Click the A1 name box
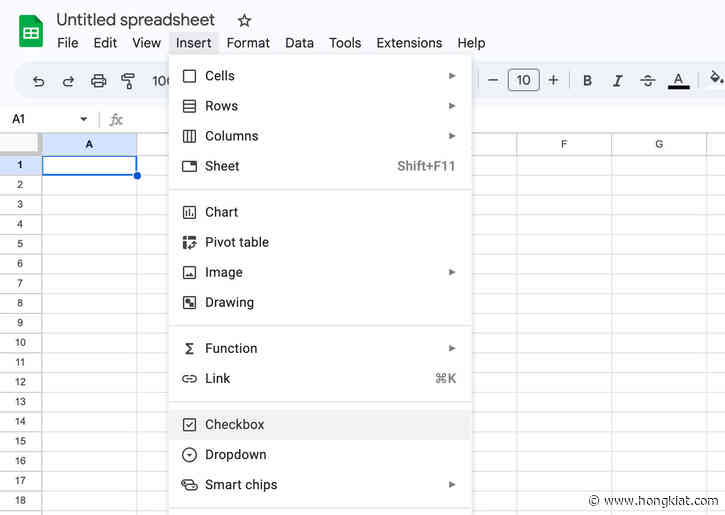The height and width of the screenshot is (515, 725). (18, 119)
